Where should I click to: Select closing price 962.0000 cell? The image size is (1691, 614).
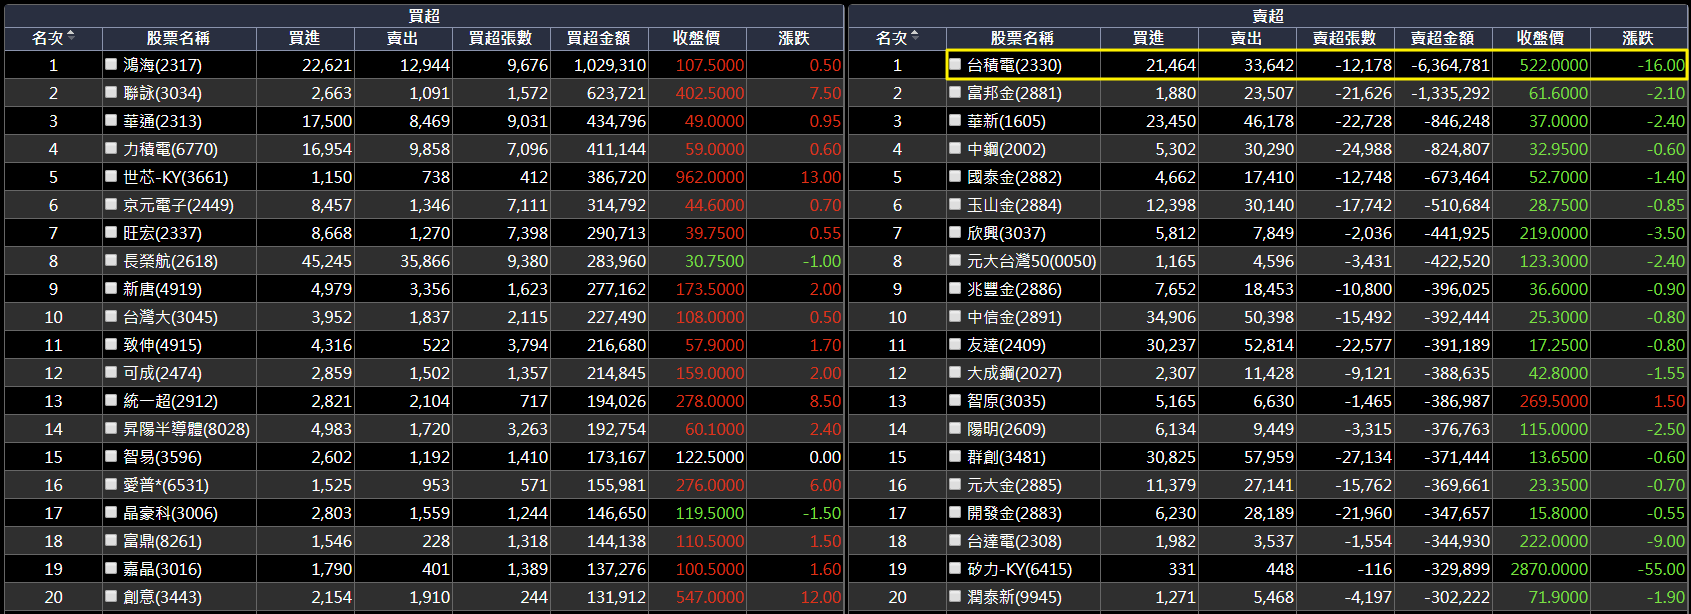pyautogui.click(x=698, y=177)
